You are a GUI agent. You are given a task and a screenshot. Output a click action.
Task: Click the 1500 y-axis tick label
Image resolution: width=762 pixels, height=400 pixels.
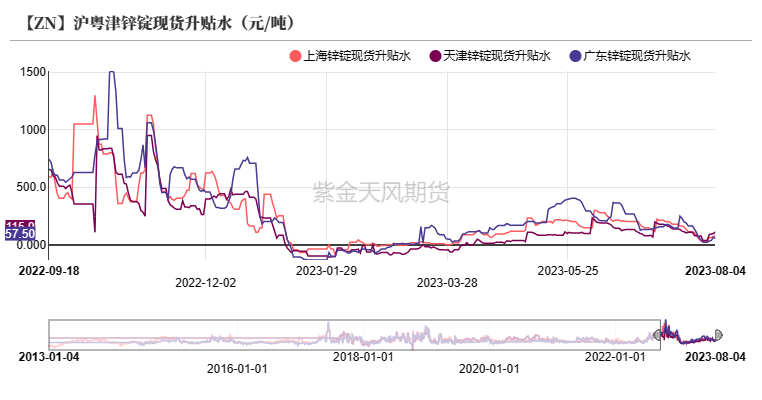32,72
